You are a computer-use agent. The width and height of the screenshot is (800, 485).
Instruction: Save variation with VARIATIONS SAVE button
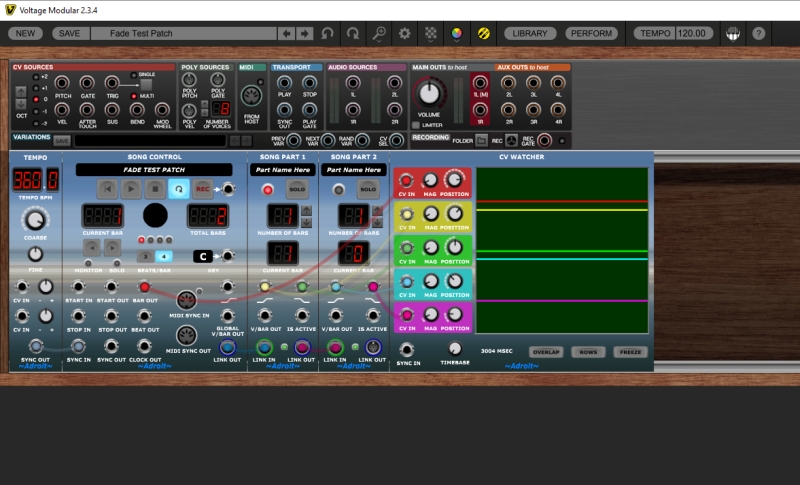(62, 141)
